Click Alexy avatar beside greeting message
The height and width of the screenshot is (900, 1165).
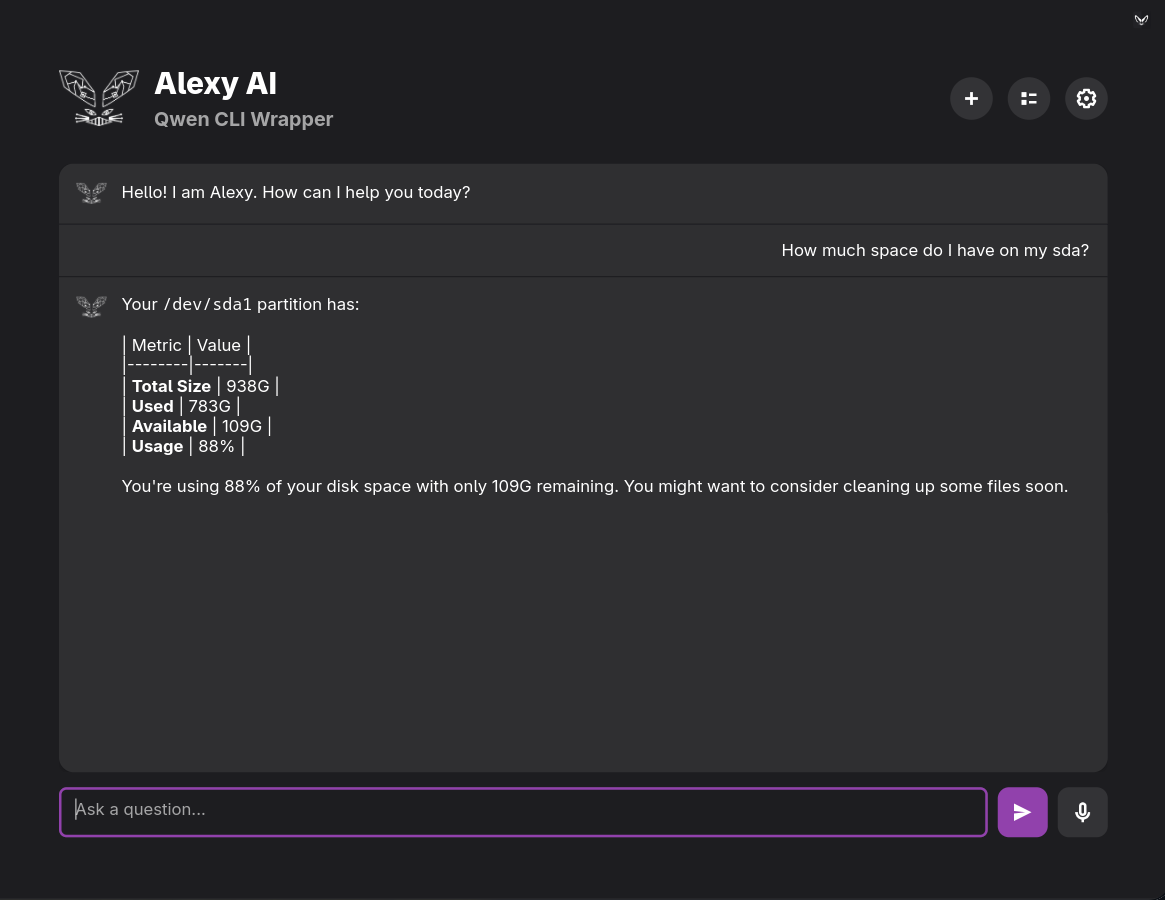click(91, 193)
